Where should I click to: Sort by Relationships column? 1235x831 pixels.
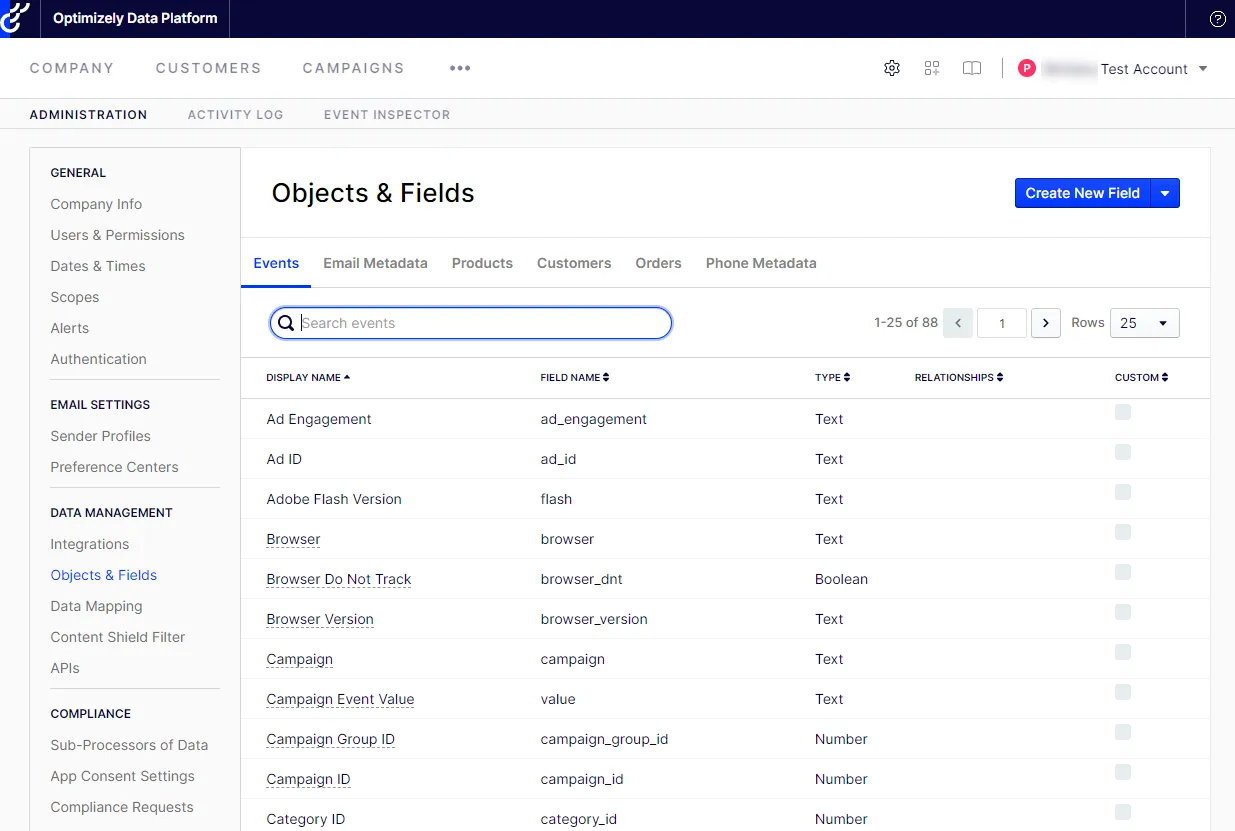tap(959, 377)
